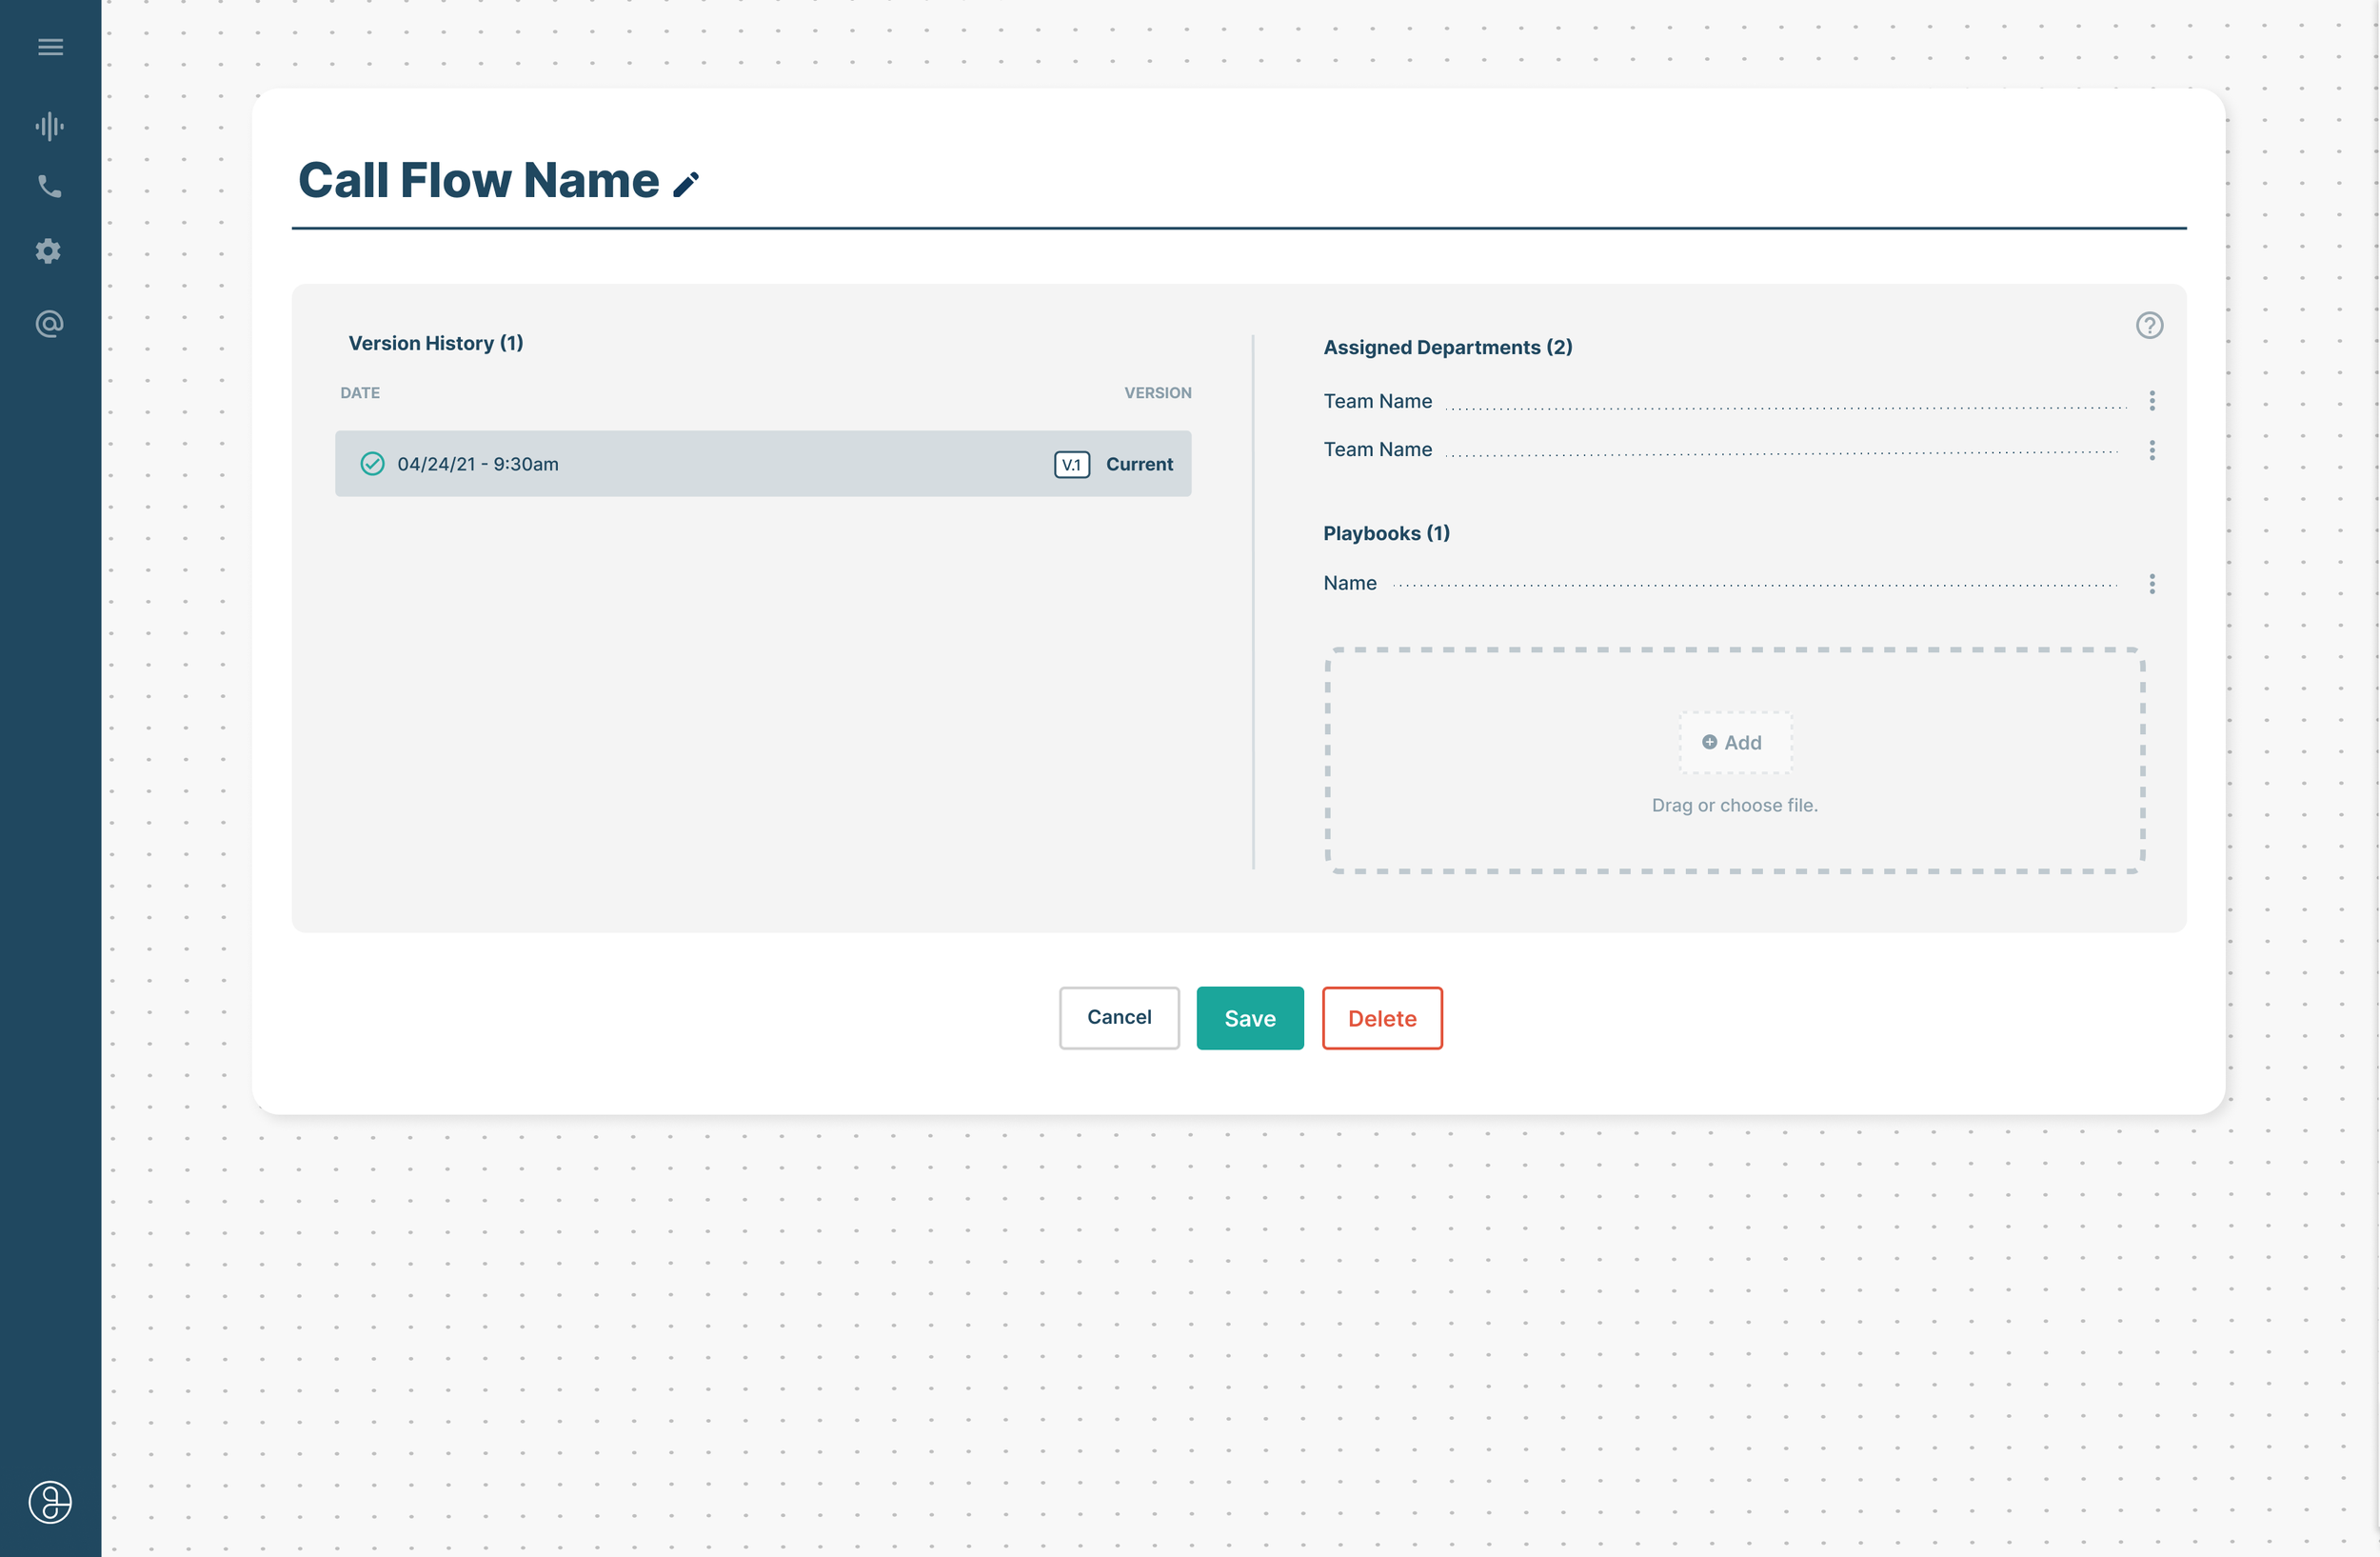2380x1557 pixels.
Task: Toggle the green checkmark on 04/24/21 version
Action: 372,464
